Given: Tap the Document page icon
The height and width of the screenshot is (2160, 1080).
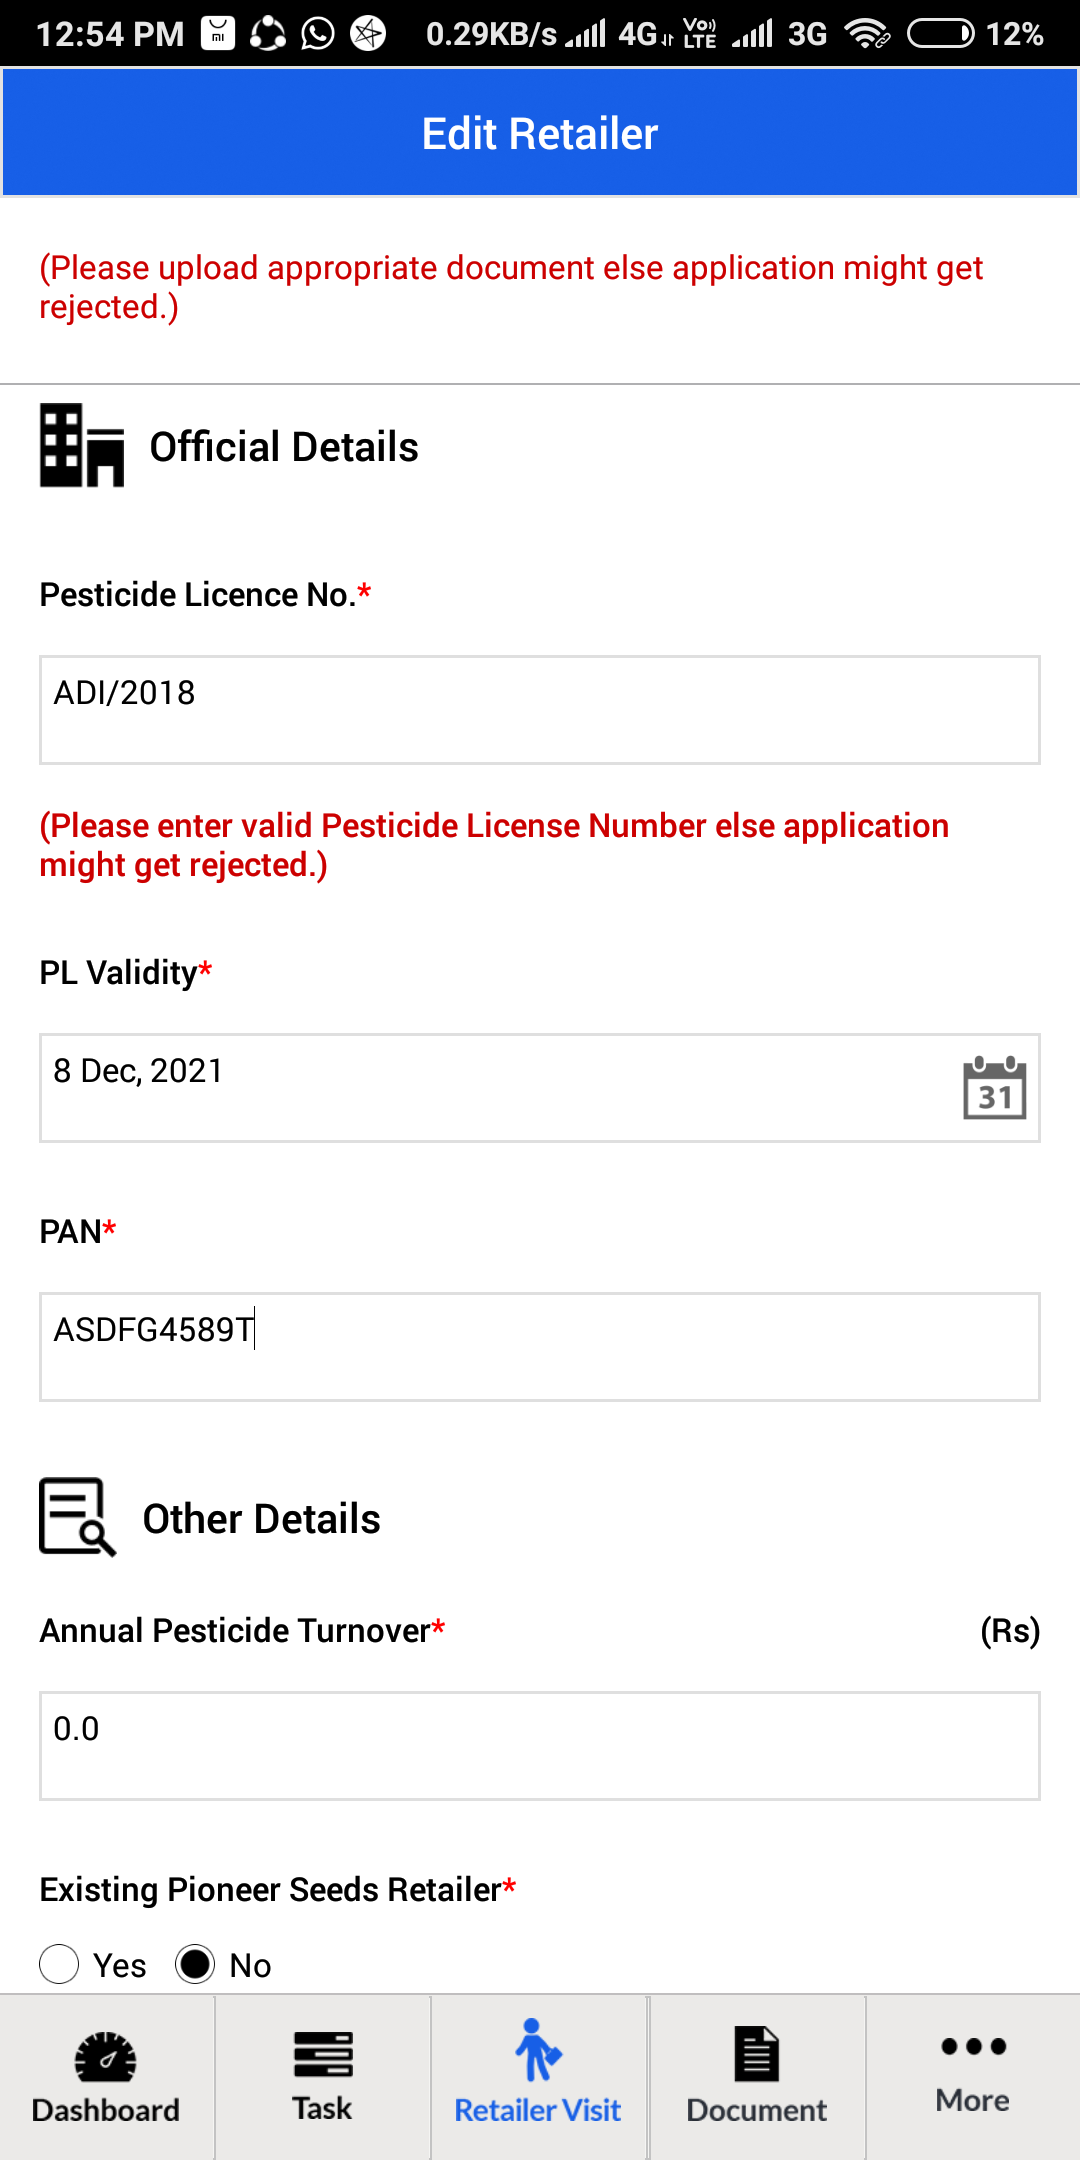Looking at the screenshot, I should point(756,2054).
